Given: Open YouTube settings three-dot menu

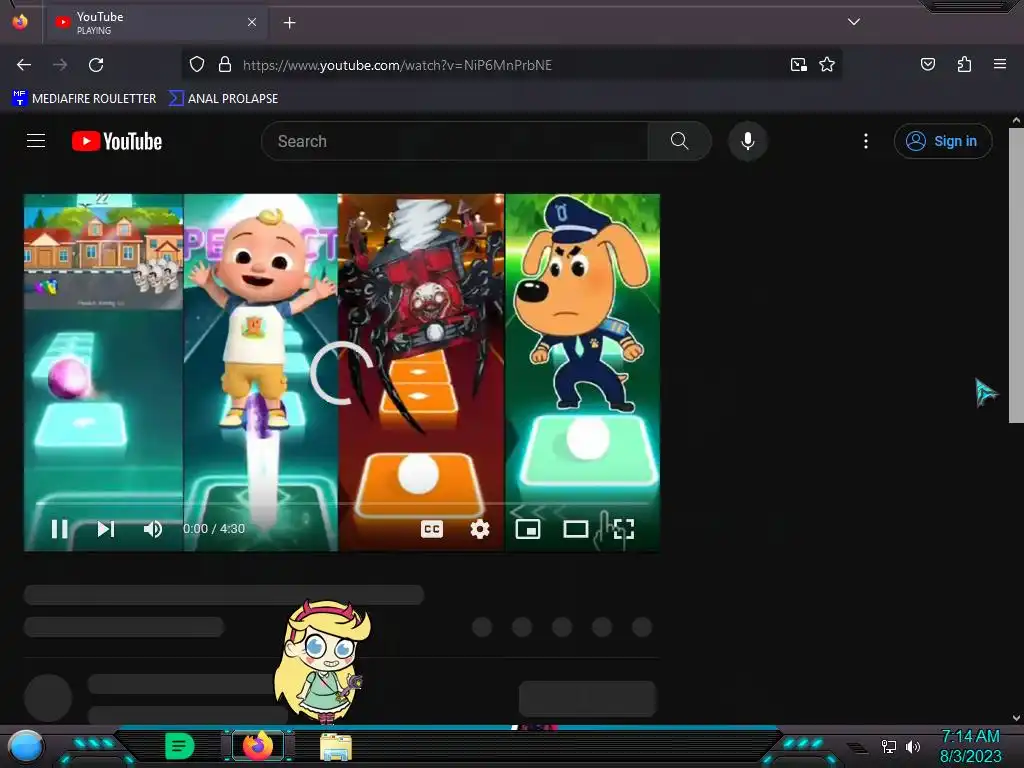Looking at the screenshot, I should pos(866,141).
